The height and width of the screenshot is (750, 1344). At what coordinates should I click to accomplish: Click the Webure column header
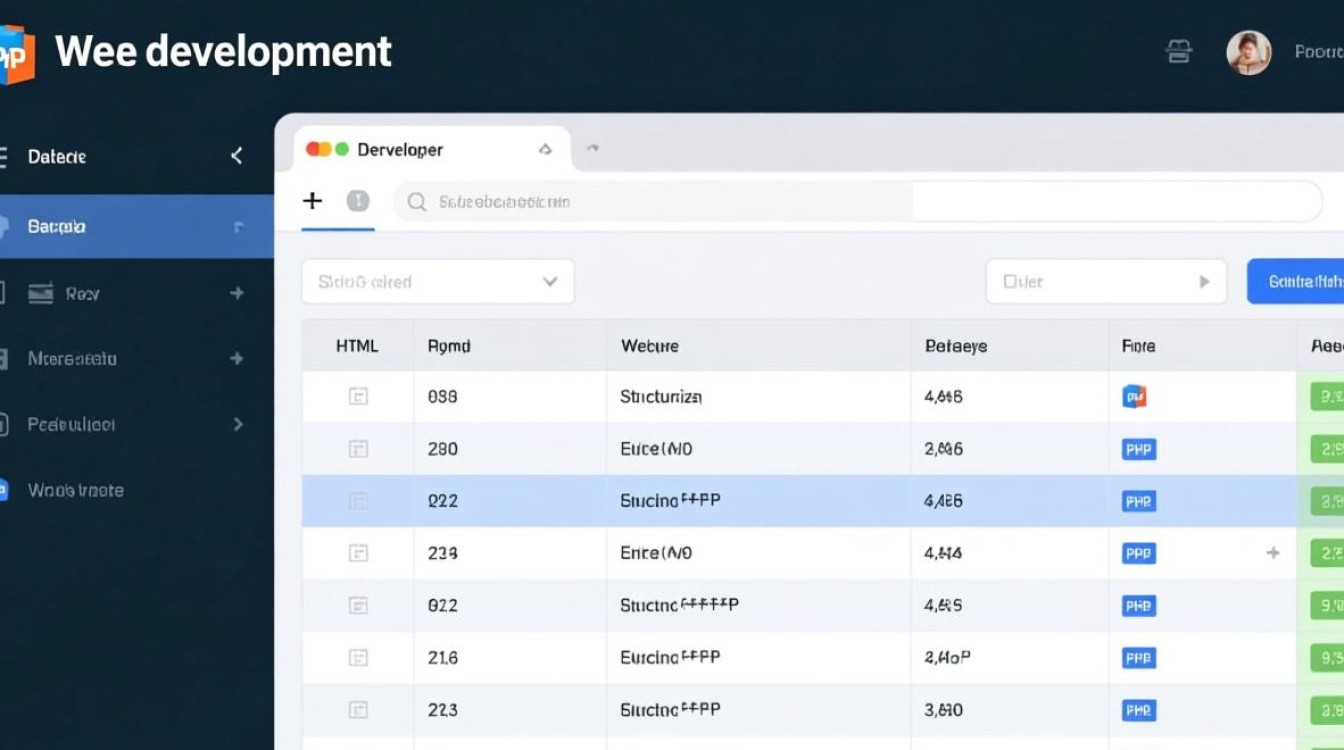click(x=650, y=346)
